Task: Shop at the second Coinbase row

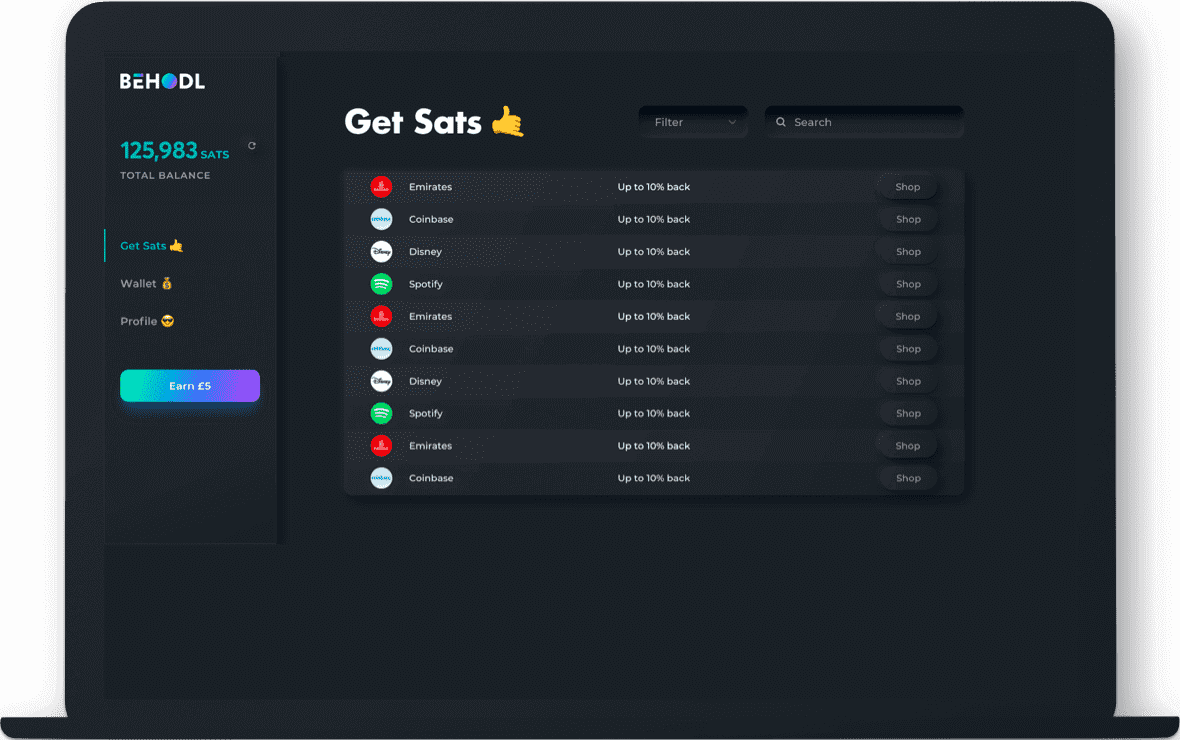Action: coord(908,349)
